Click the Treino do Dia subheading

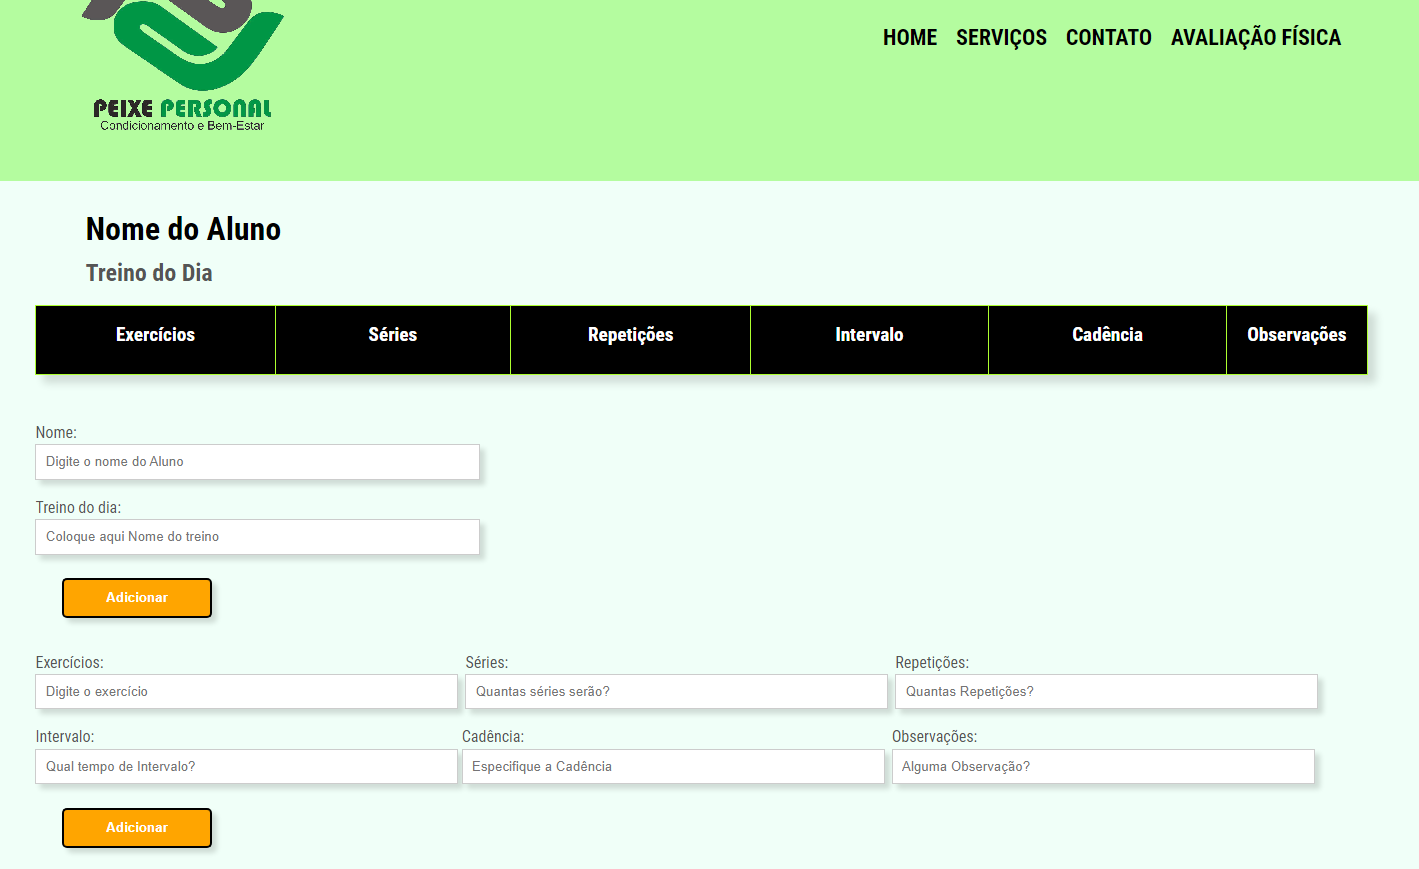pyautogui.click(x=149, y=273)
